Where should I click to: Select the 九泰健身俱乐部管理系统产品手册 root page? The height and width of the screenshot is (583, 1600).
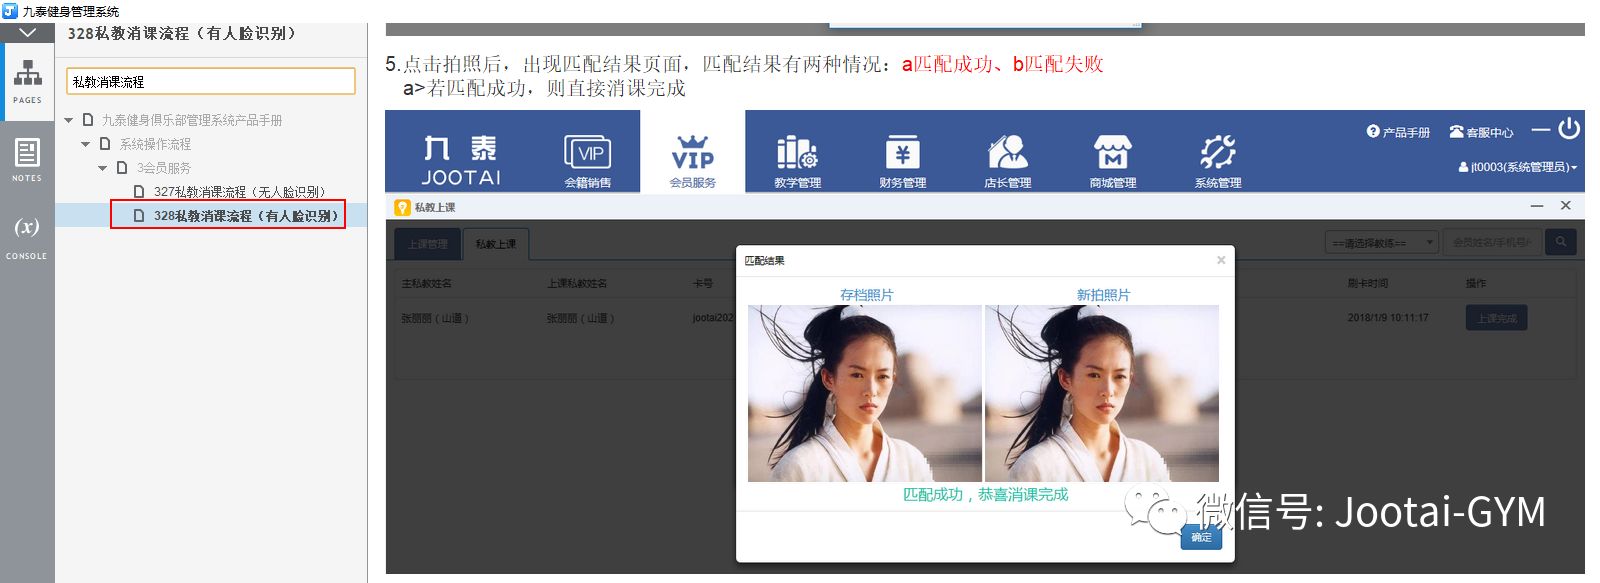pyautogui.click(x=192, y=120)
